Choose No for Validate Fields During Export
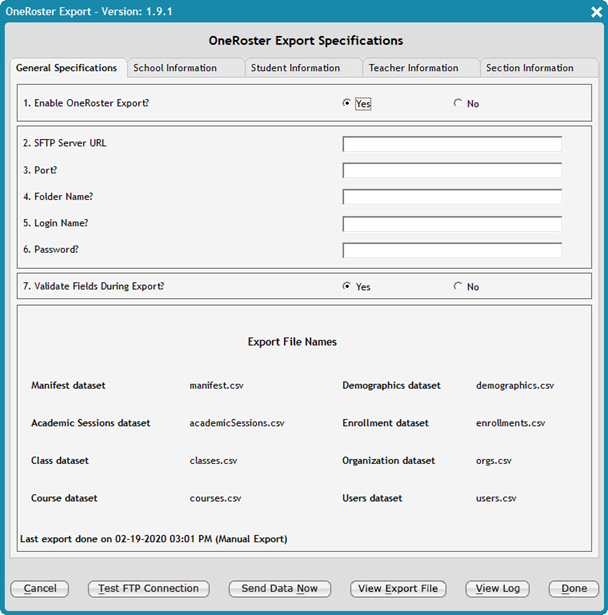 tap(458, 286)
